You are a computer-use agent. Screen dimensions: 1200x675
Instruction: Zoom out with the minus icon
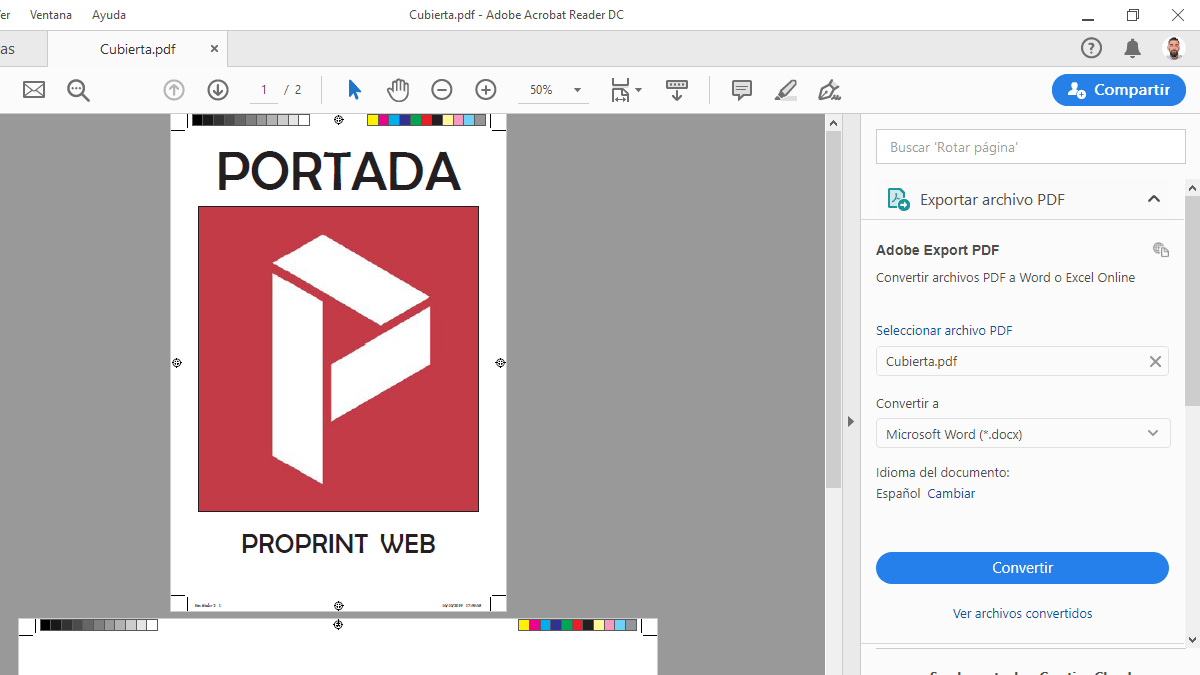[442, 90]
